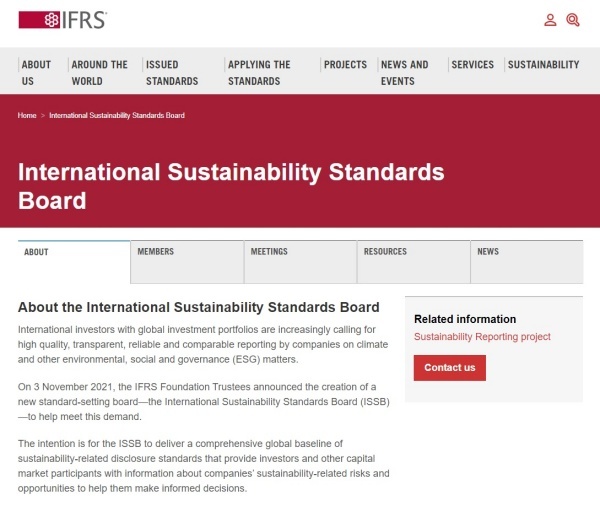Open Sustainability Reporting project link

(x=482, y=337)
